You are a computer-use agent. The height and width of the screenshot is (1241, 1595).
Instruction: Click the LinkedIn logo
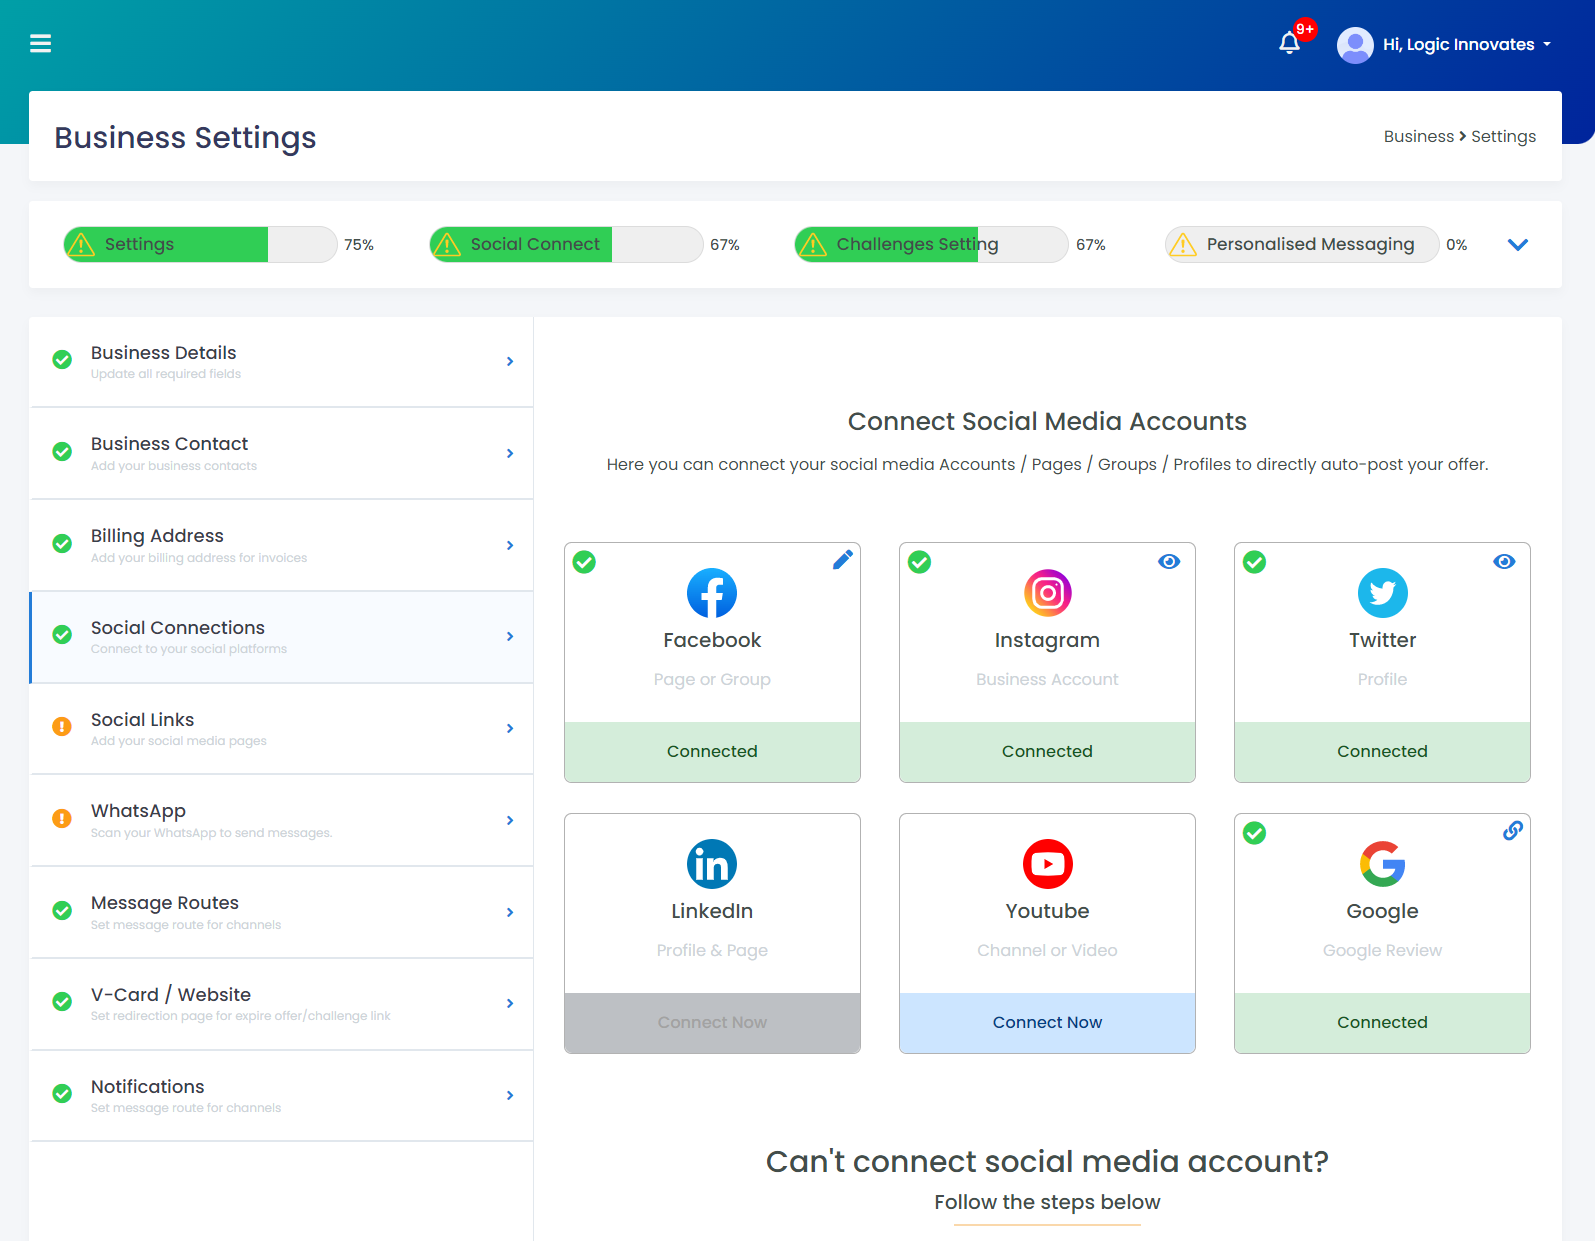712,864
